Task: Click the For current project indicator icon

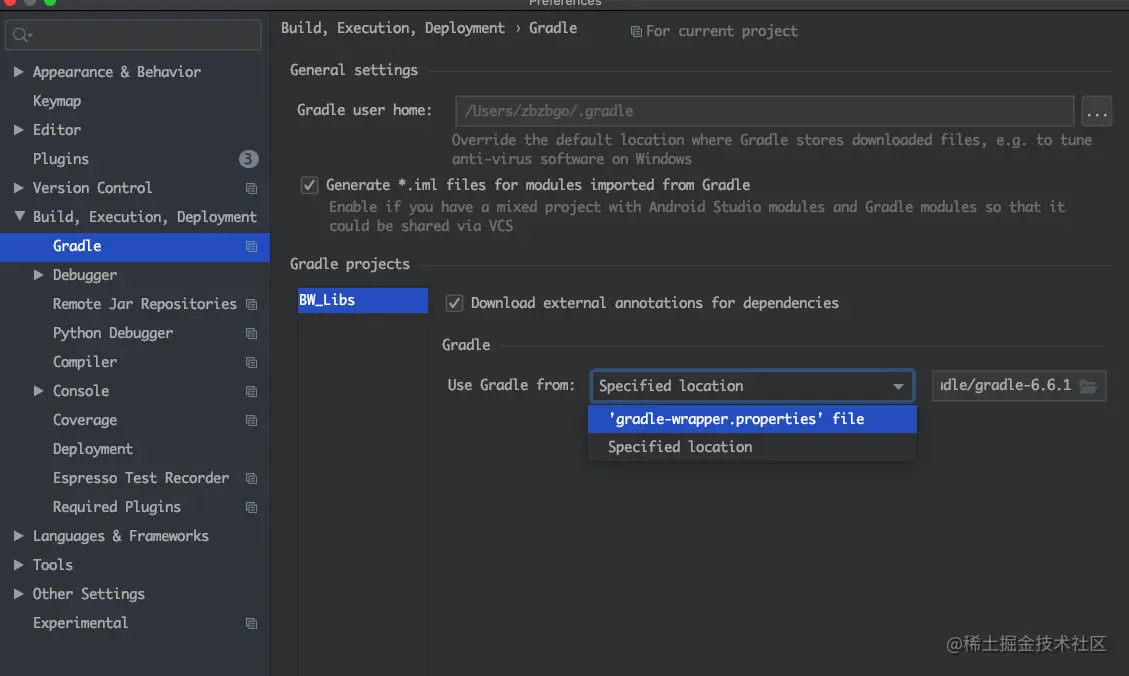Action: 636,32
